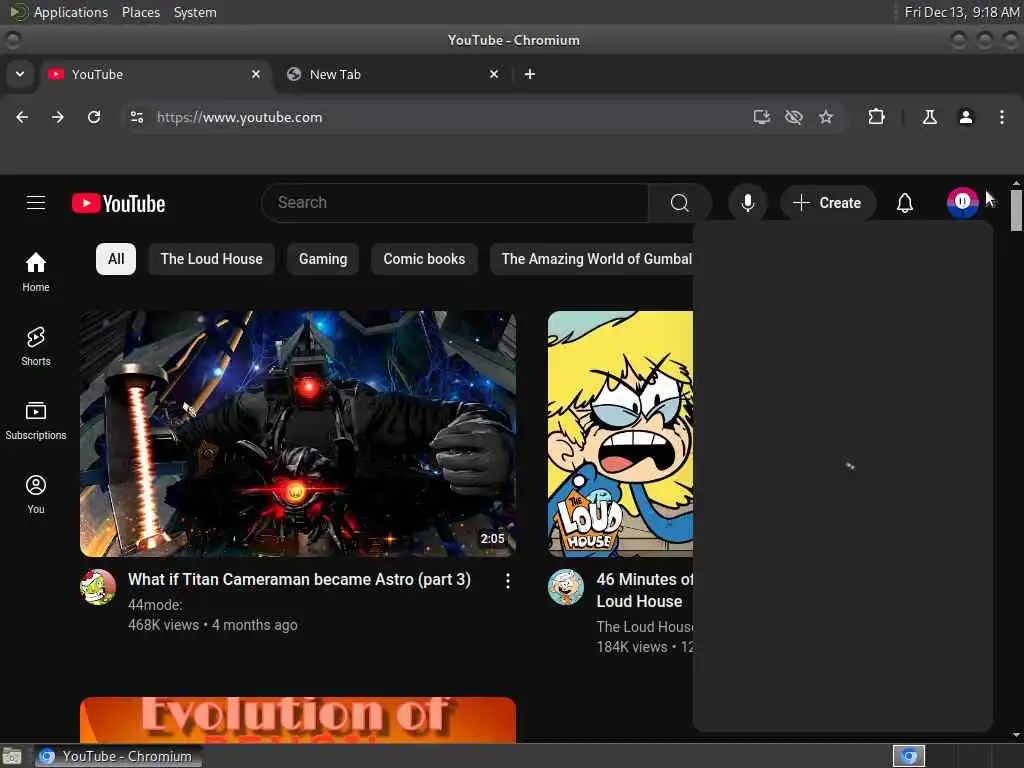The image size is (1024, 768).
Task: Click the search magnifier button
Action: 680,203
